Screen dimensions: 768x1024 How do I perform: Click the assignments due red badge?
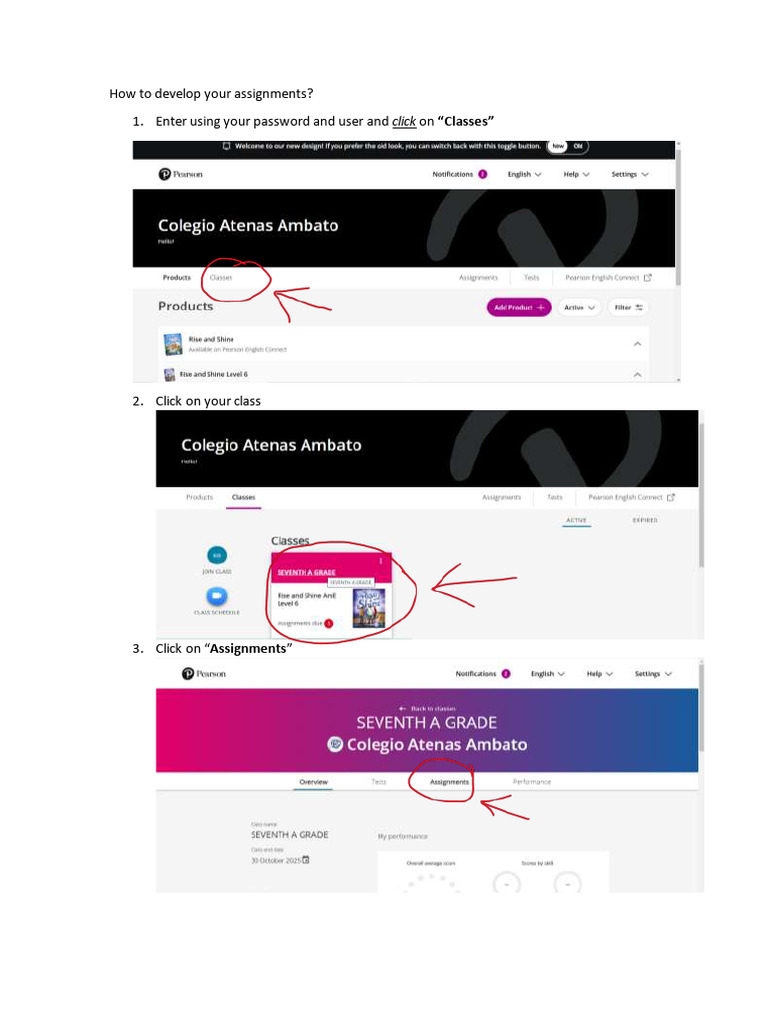[x=328, y=624]
